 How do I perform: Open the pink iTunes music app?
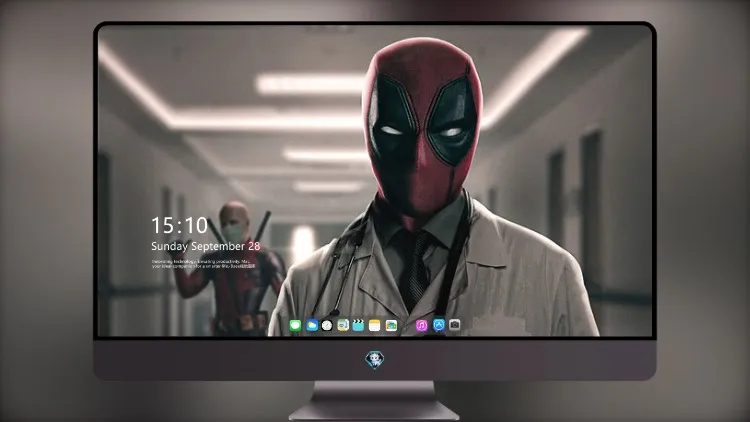click(421, 326)
